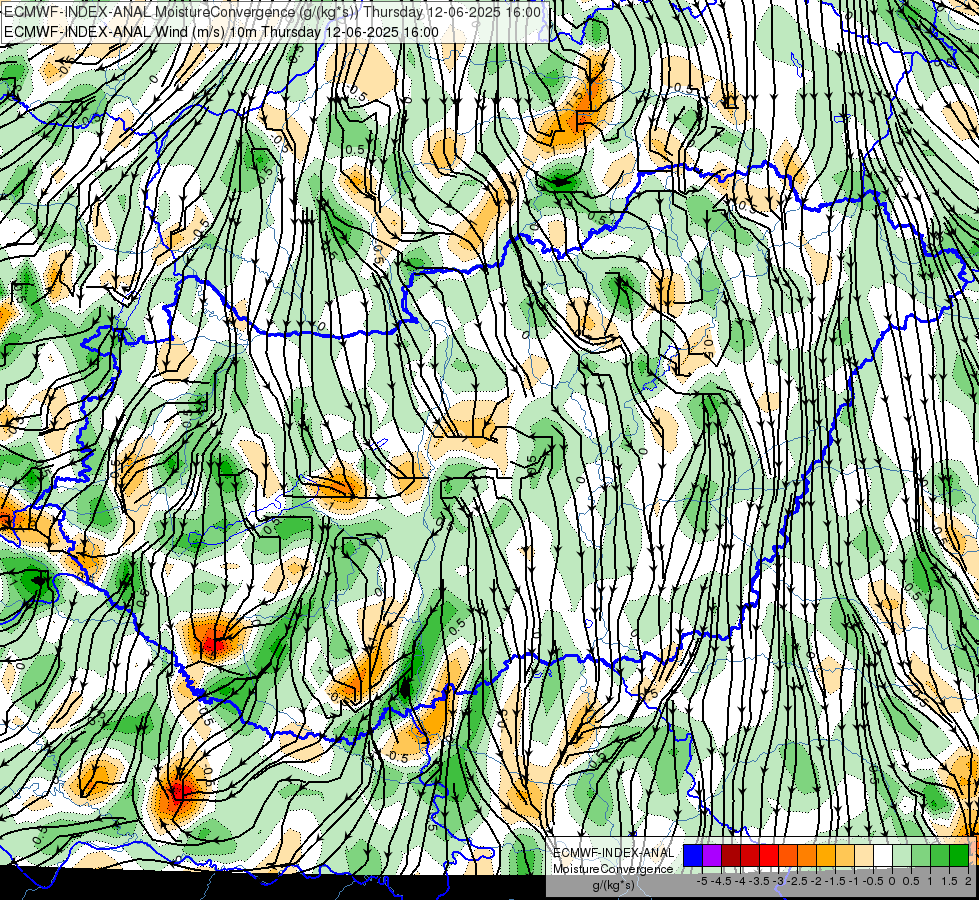Click the light orange swatch between -1.5 and -1
Screen dimensions: 979x900
pyautogui.click(x=845, y=855)
